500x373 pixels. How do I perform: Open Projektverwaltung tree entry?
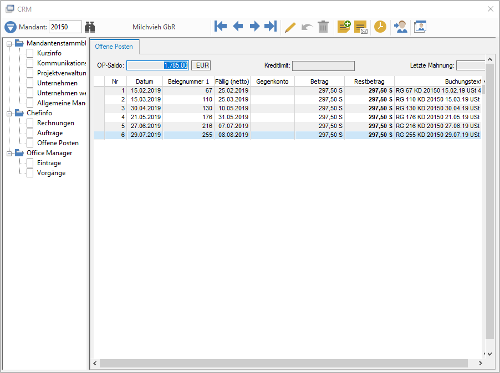click(x=61, y=73)
